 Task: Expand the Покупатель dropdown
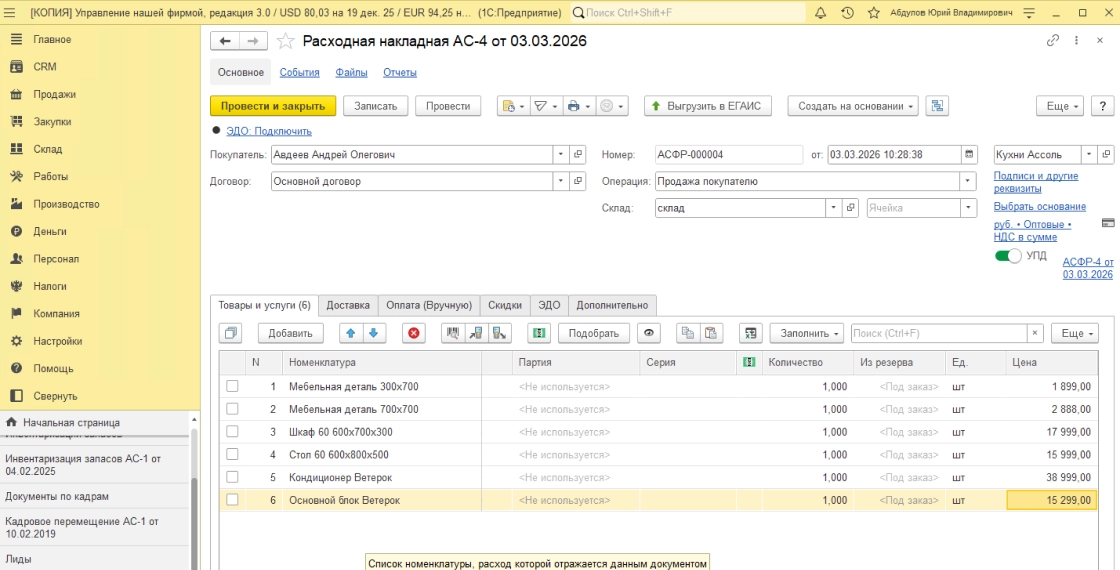[x=561, y=154]
